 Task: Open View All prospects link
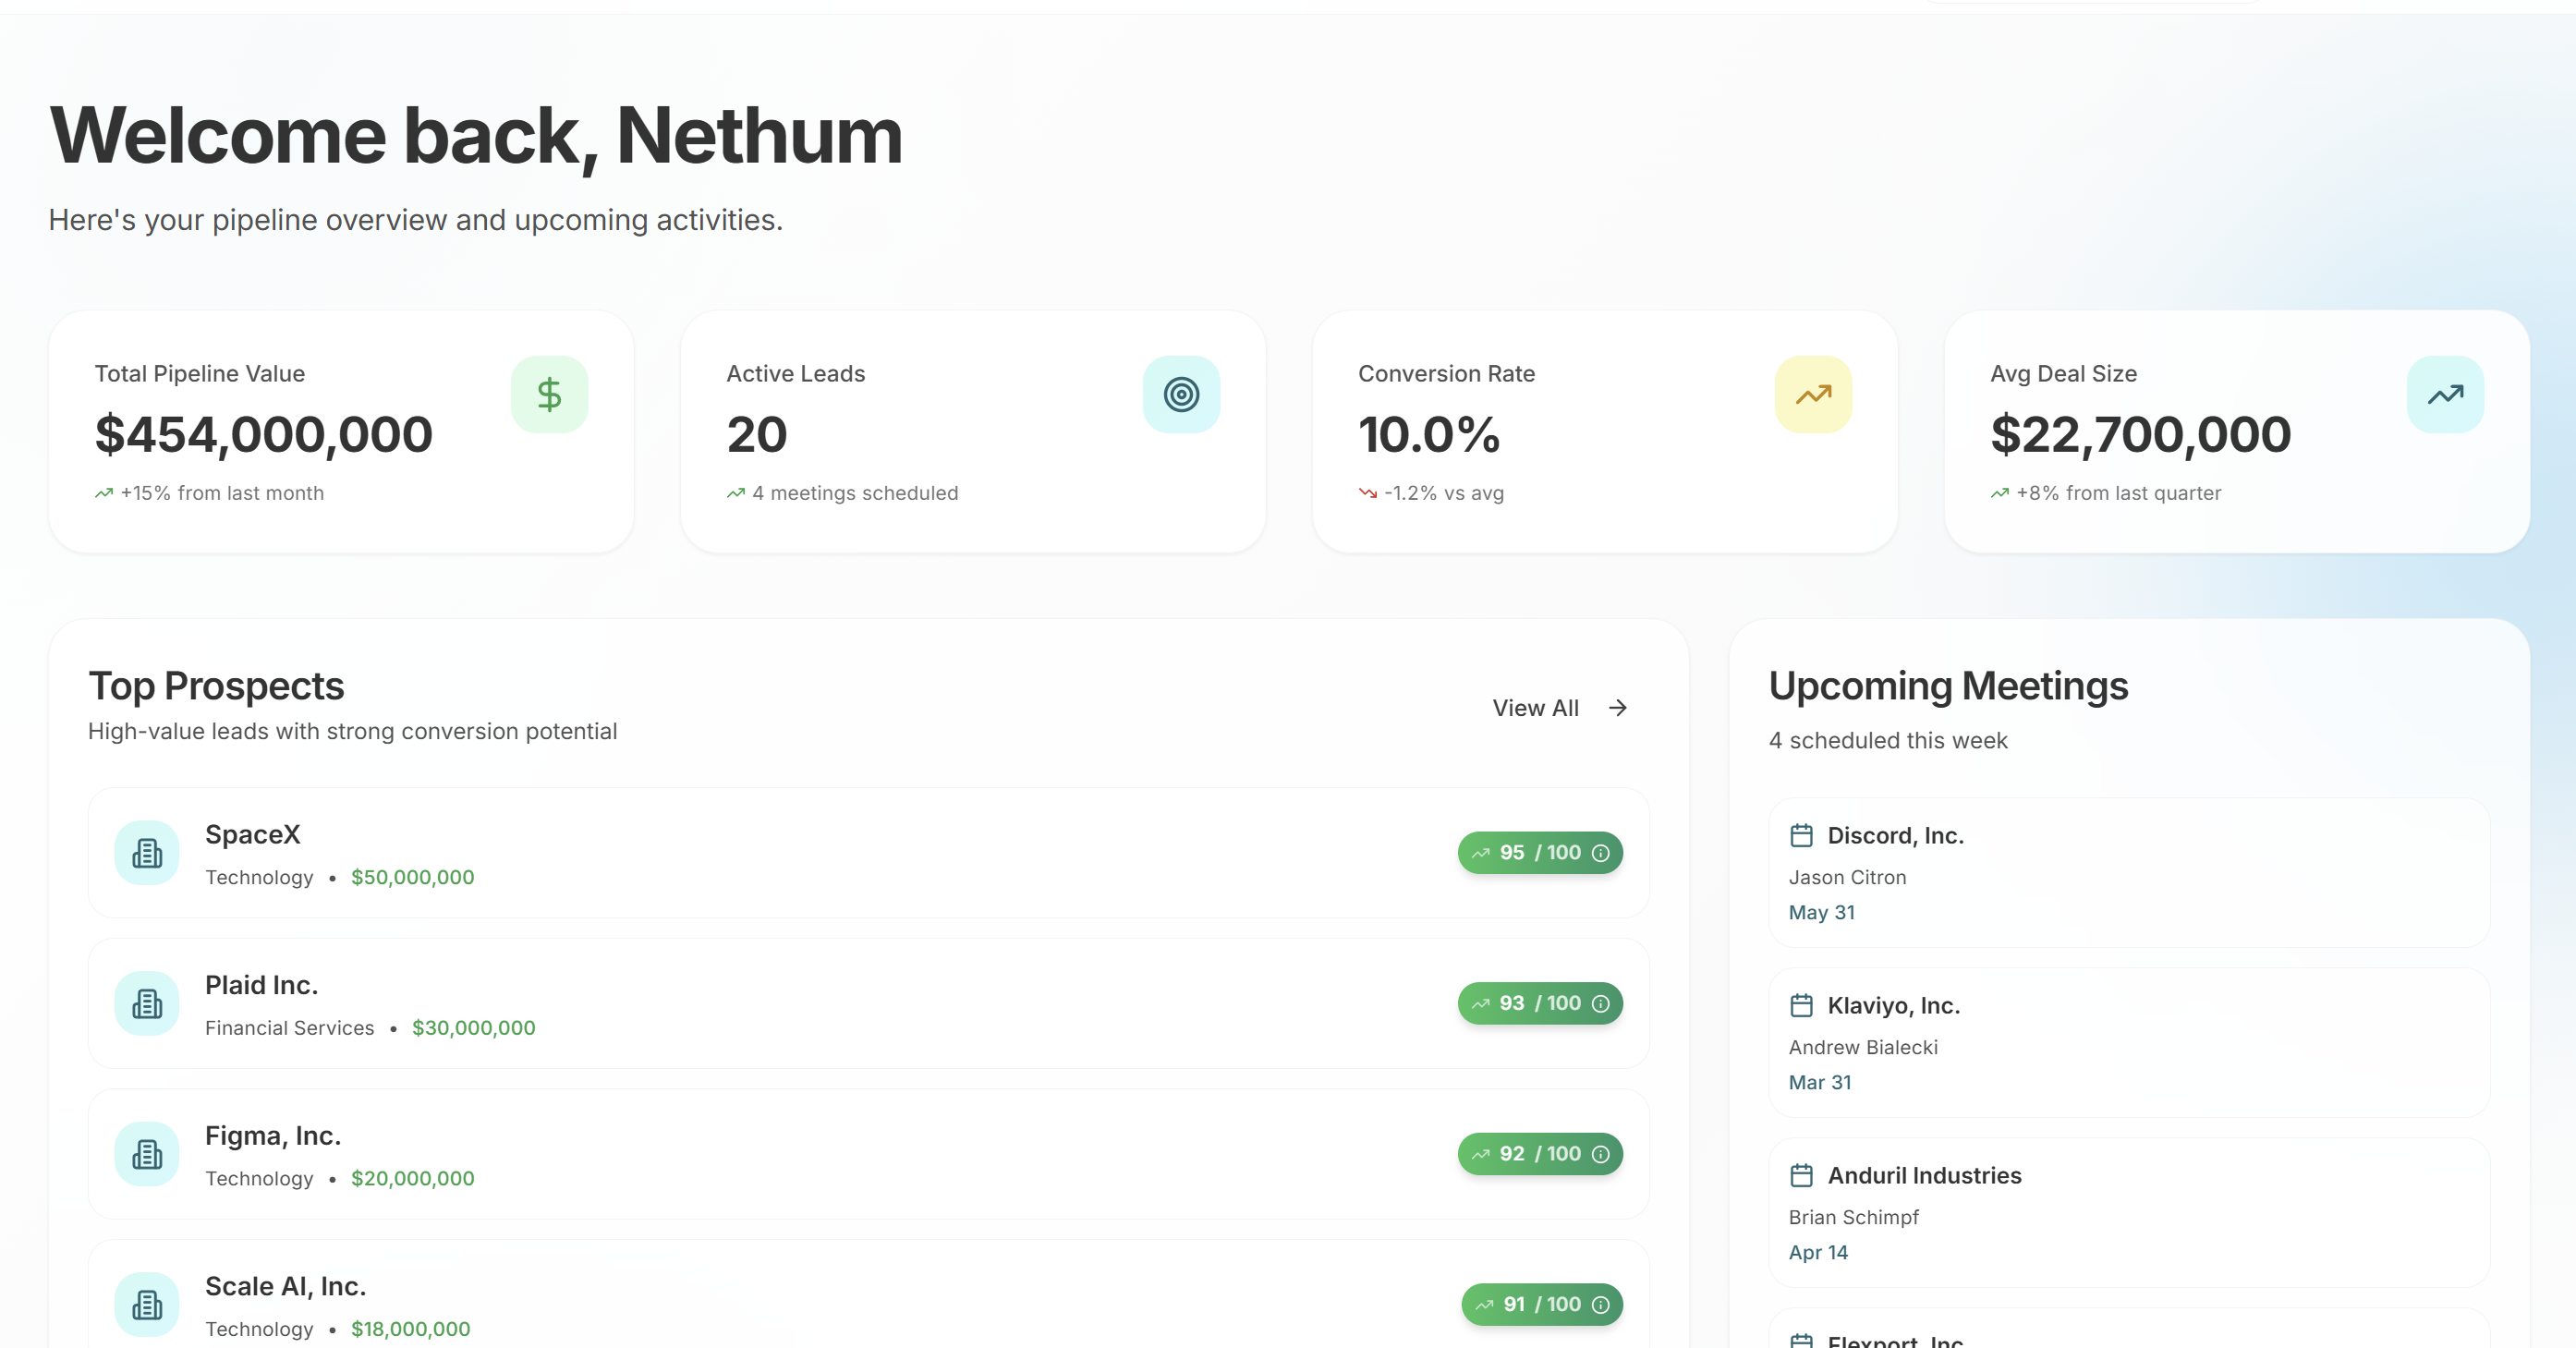(1536, 708)
